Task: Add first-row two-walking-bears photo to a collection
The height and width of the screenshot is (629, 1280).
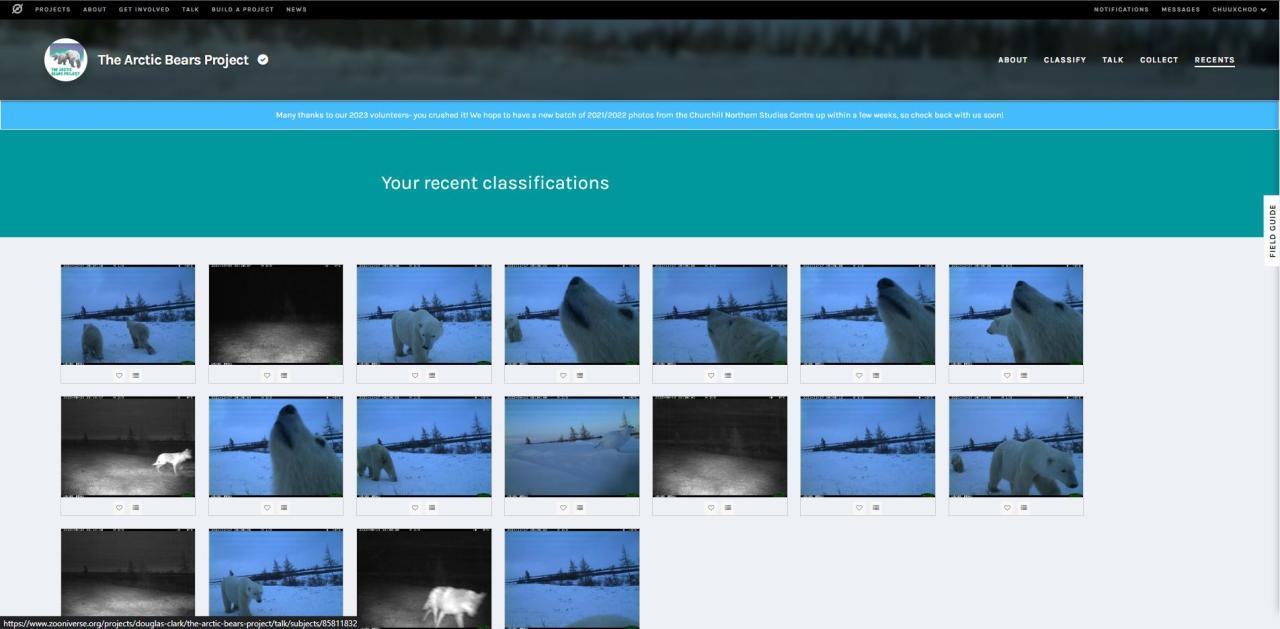Action: pos(136,376)
